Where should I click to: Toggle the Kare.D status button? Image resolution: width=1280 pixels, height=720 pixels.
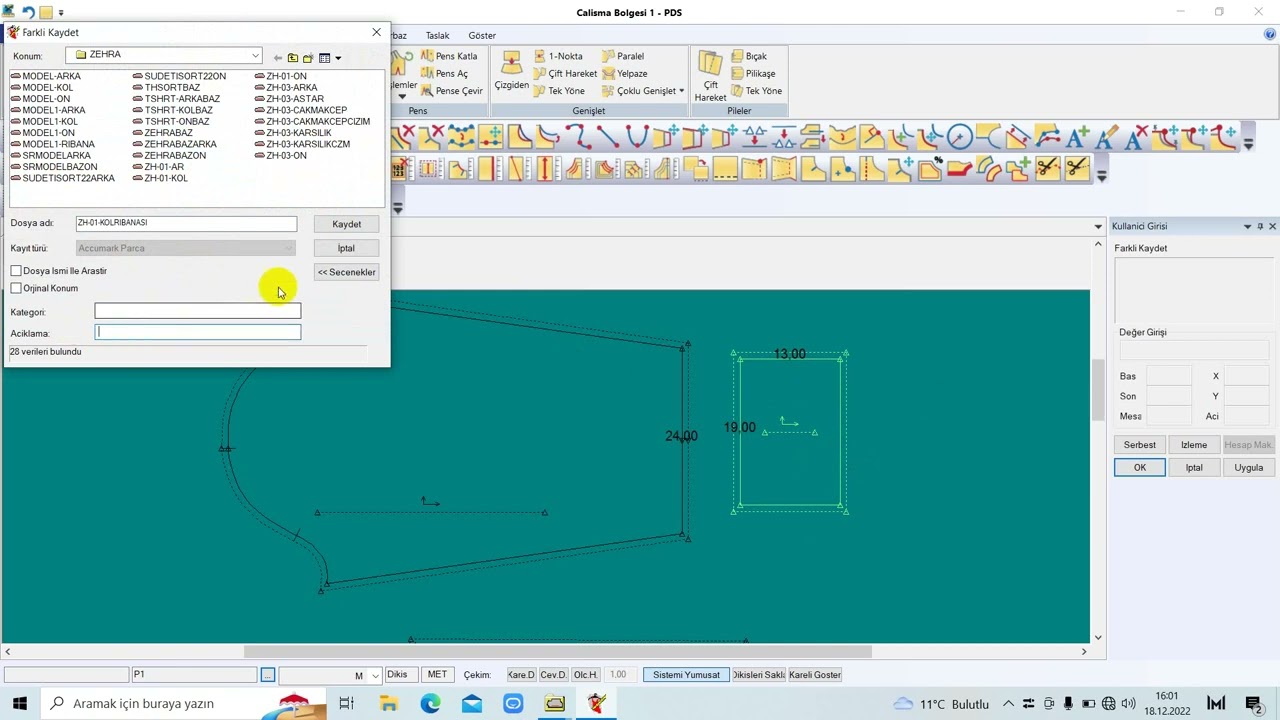[521, 675]
